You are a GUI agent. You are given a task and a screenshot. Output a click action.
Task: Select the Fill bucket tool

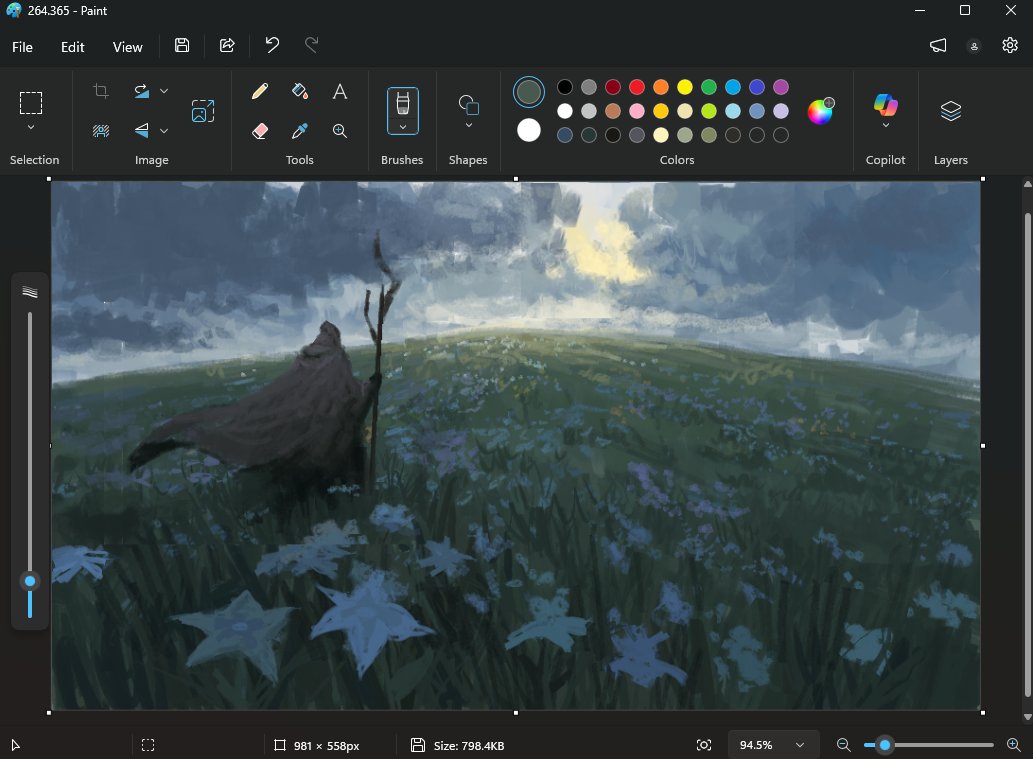point(300,91)
